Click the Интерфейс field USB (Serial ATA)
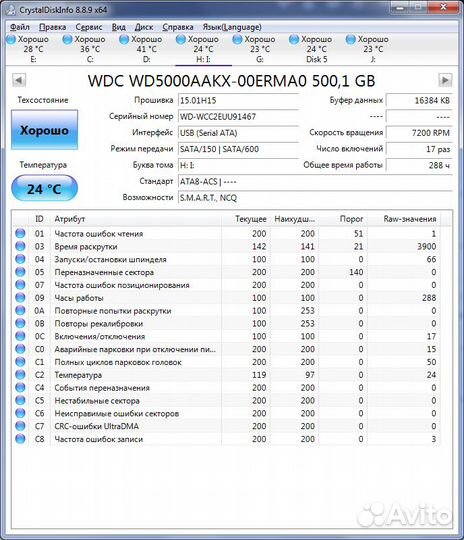Screen dimensions: 464x540 [x=238, y=133]
